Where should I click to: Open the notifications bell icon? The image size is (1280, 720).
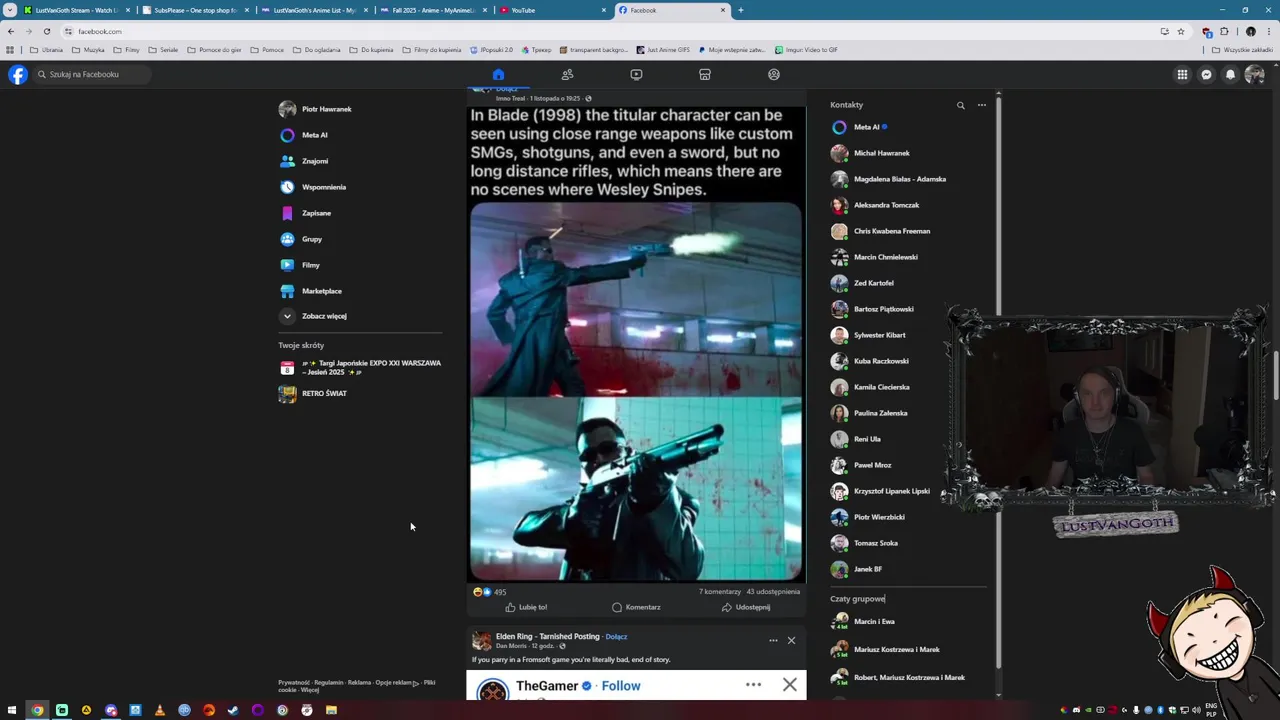(1230, 74)
